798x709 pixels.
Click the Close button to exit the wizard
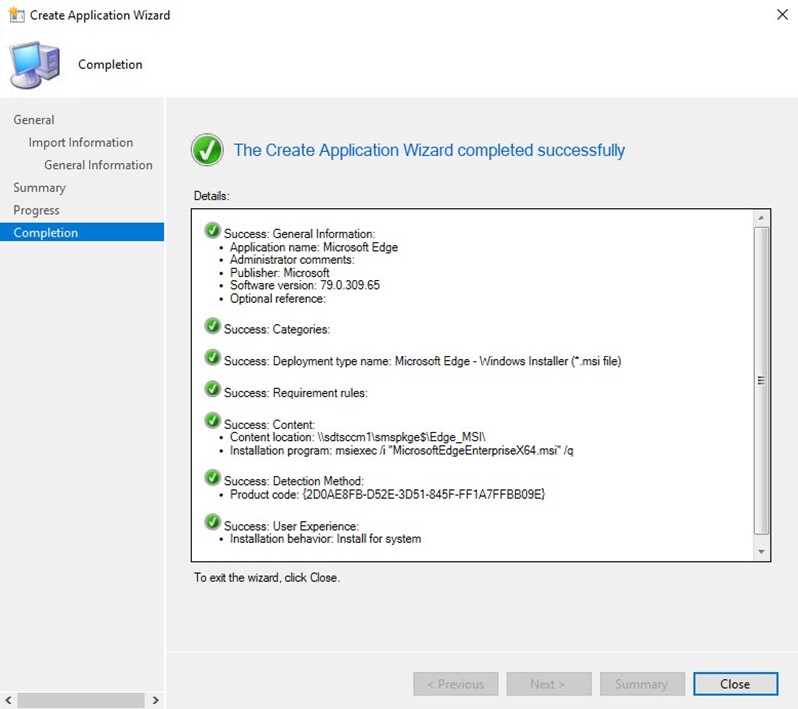point(735,684)
